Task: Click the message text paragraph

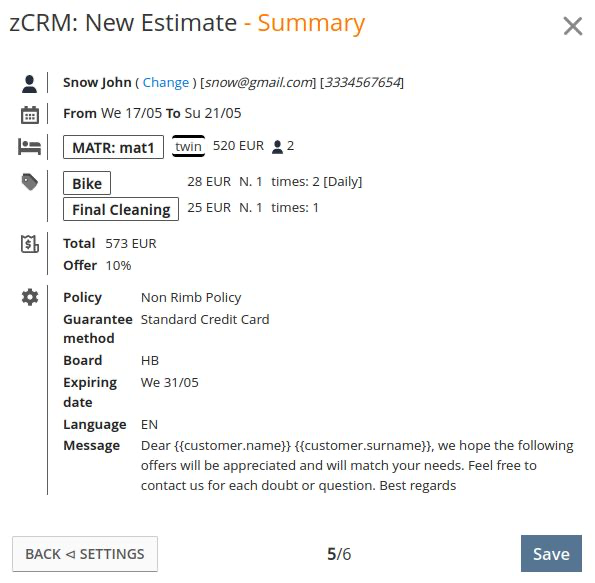Action: click(357, 465)
